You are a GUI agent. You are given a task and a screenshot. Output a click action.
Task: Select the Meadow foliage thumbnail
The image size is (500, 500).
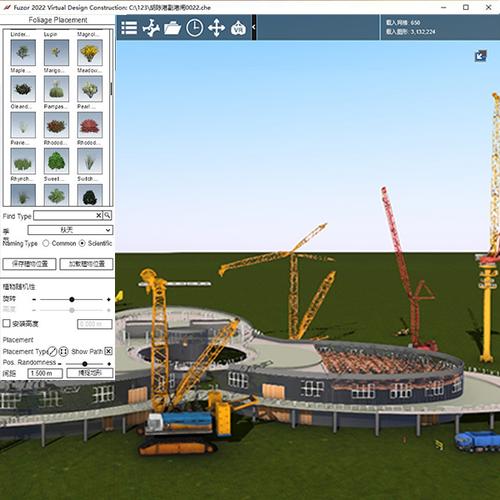tap(90, 89)
